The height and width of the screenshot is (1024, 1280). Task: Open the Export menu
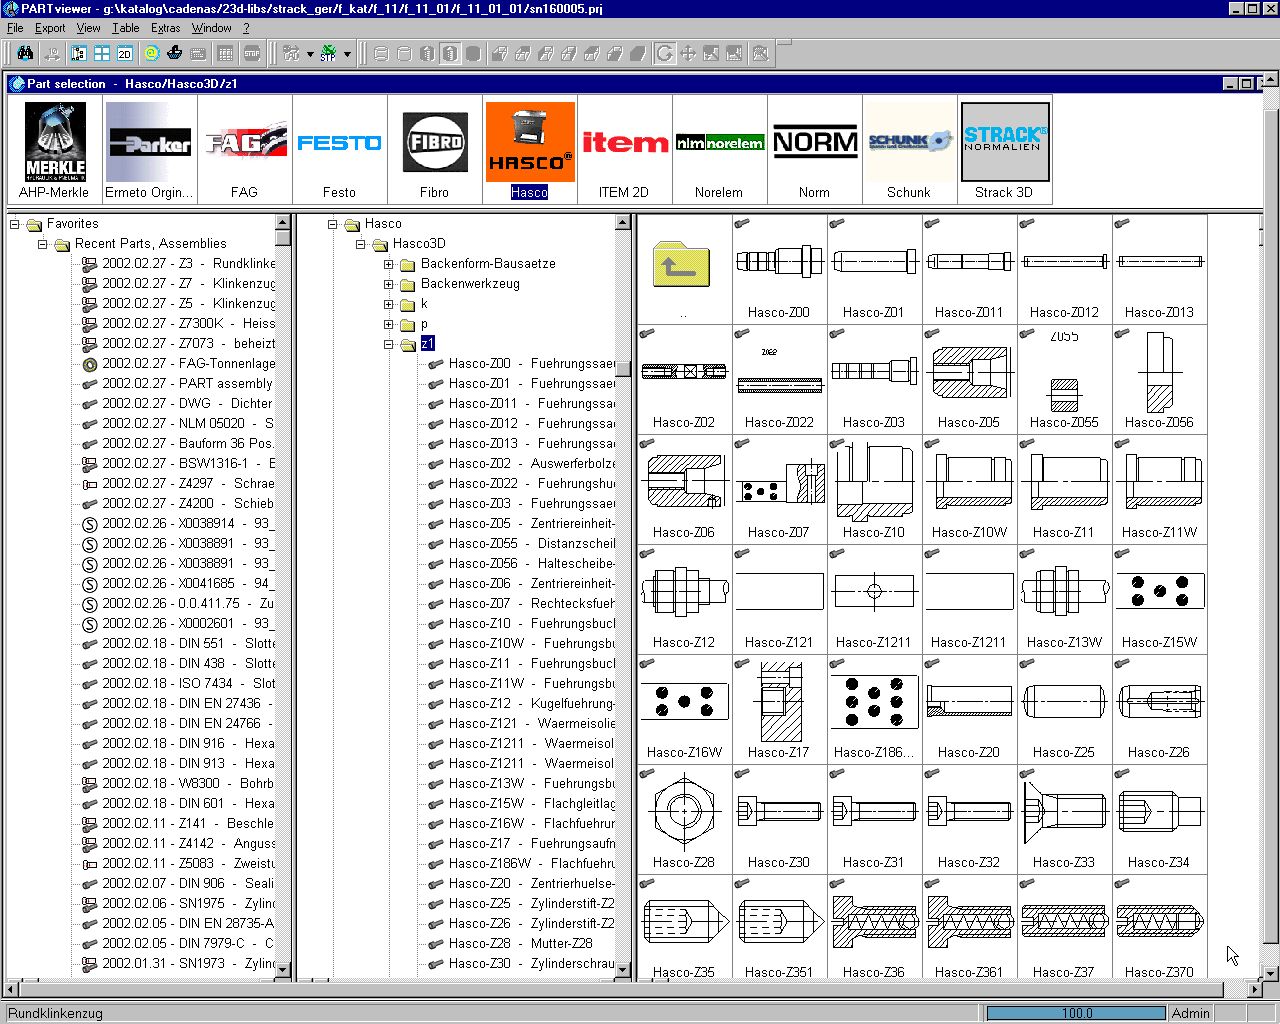click(x=50, y=28)
